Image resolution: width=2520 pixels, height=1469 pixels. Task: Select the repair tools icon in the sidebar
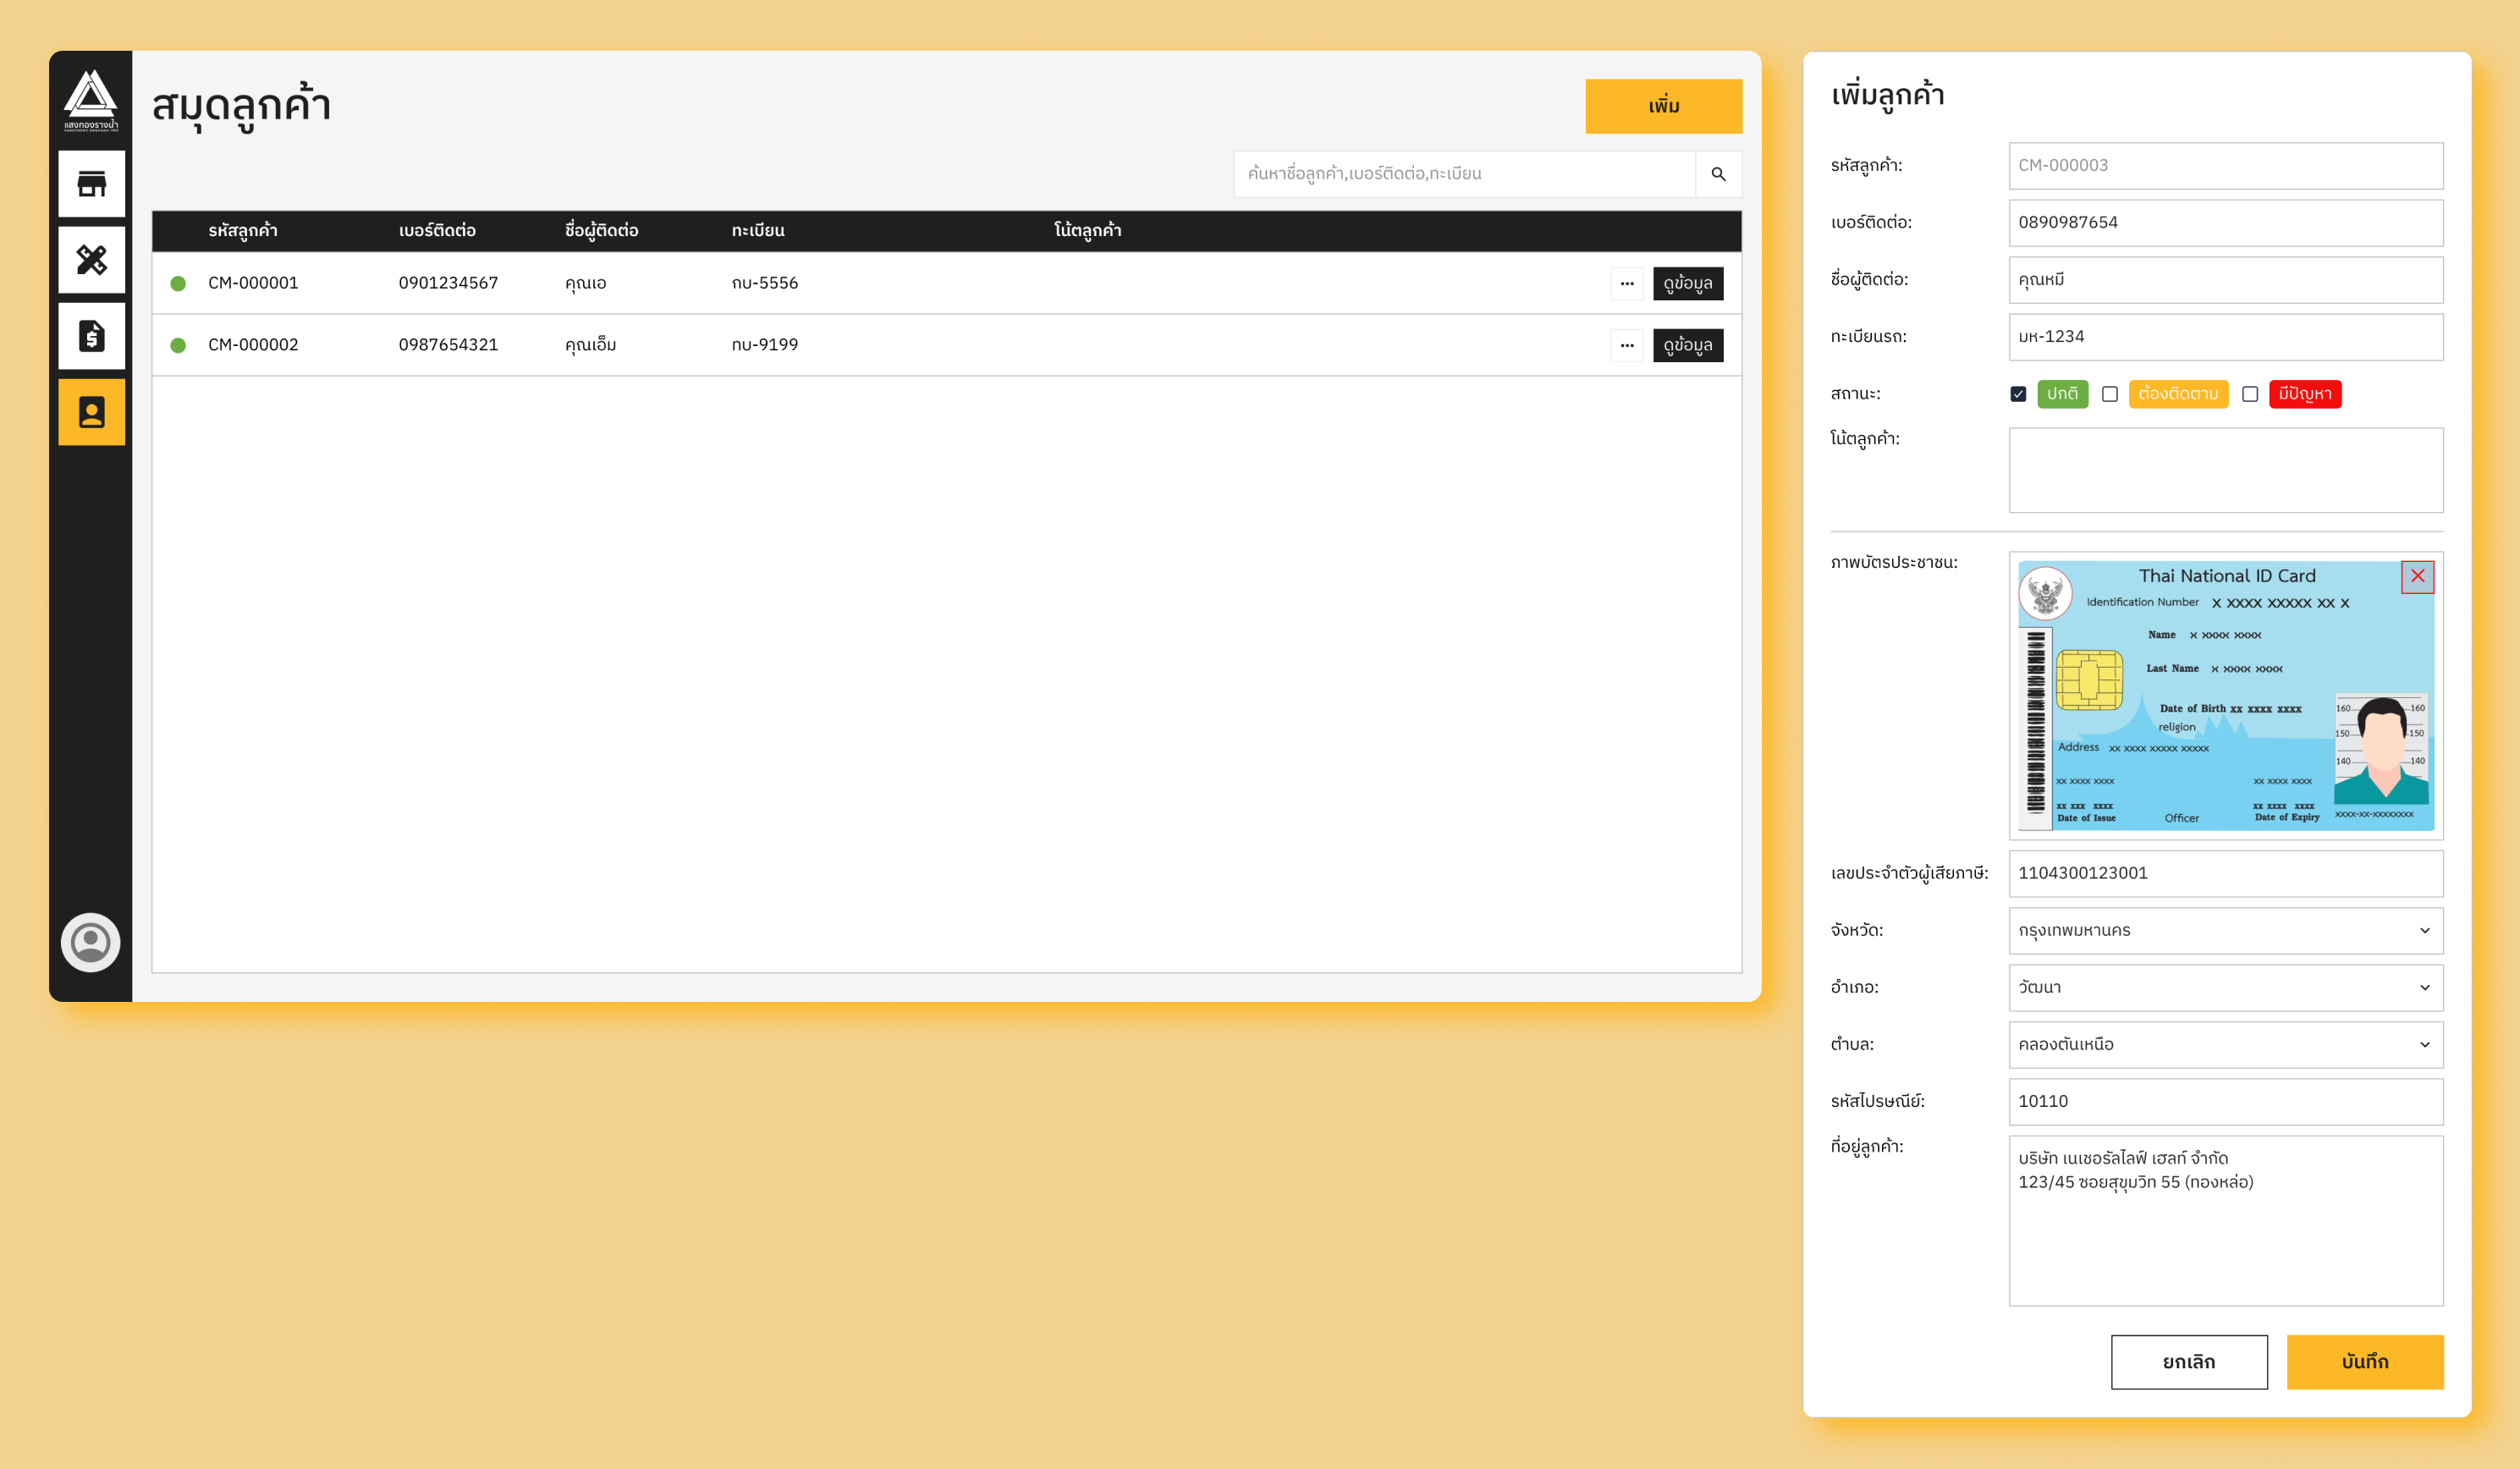[91, 260]
